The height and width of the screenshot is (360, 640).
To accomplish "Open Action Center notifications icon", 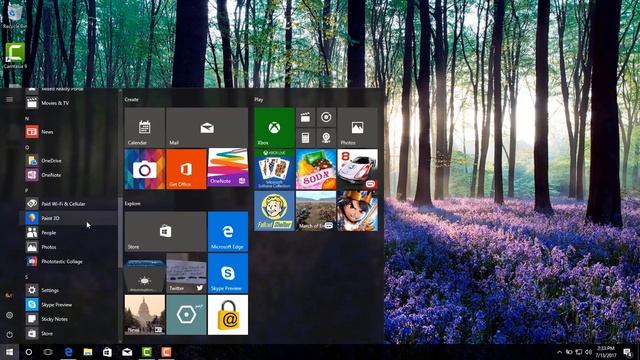I will tap(627, 352).
